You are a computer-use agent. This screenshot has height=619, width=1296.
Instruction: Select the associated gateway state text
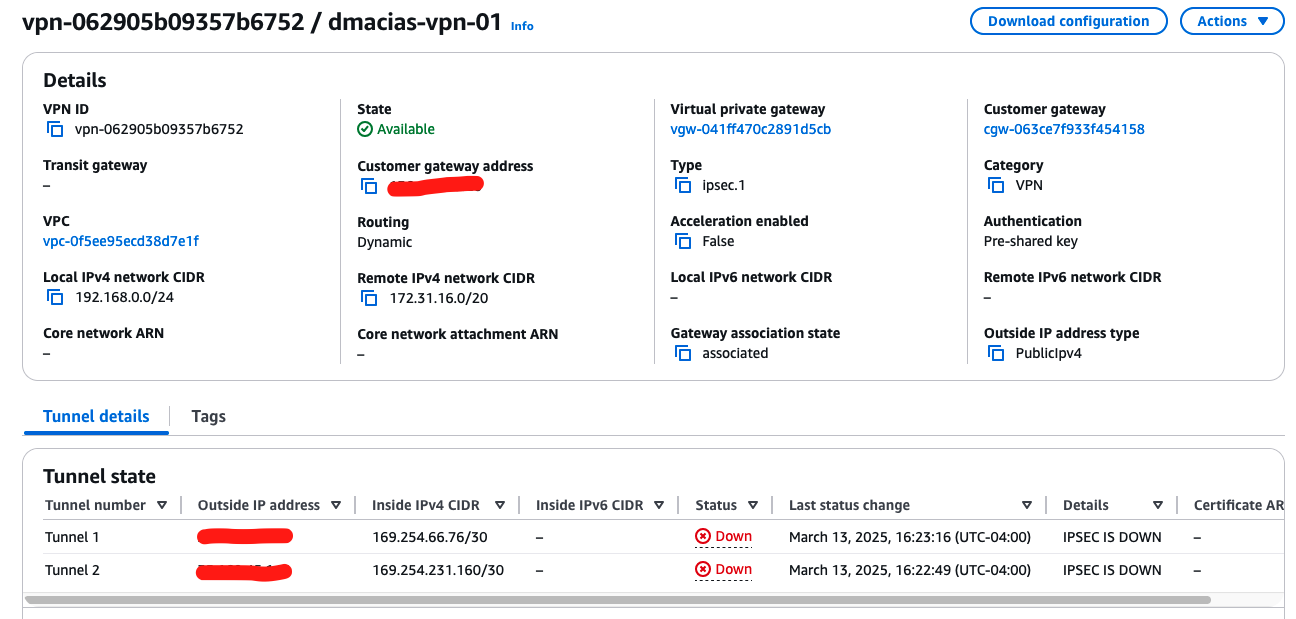735,353
